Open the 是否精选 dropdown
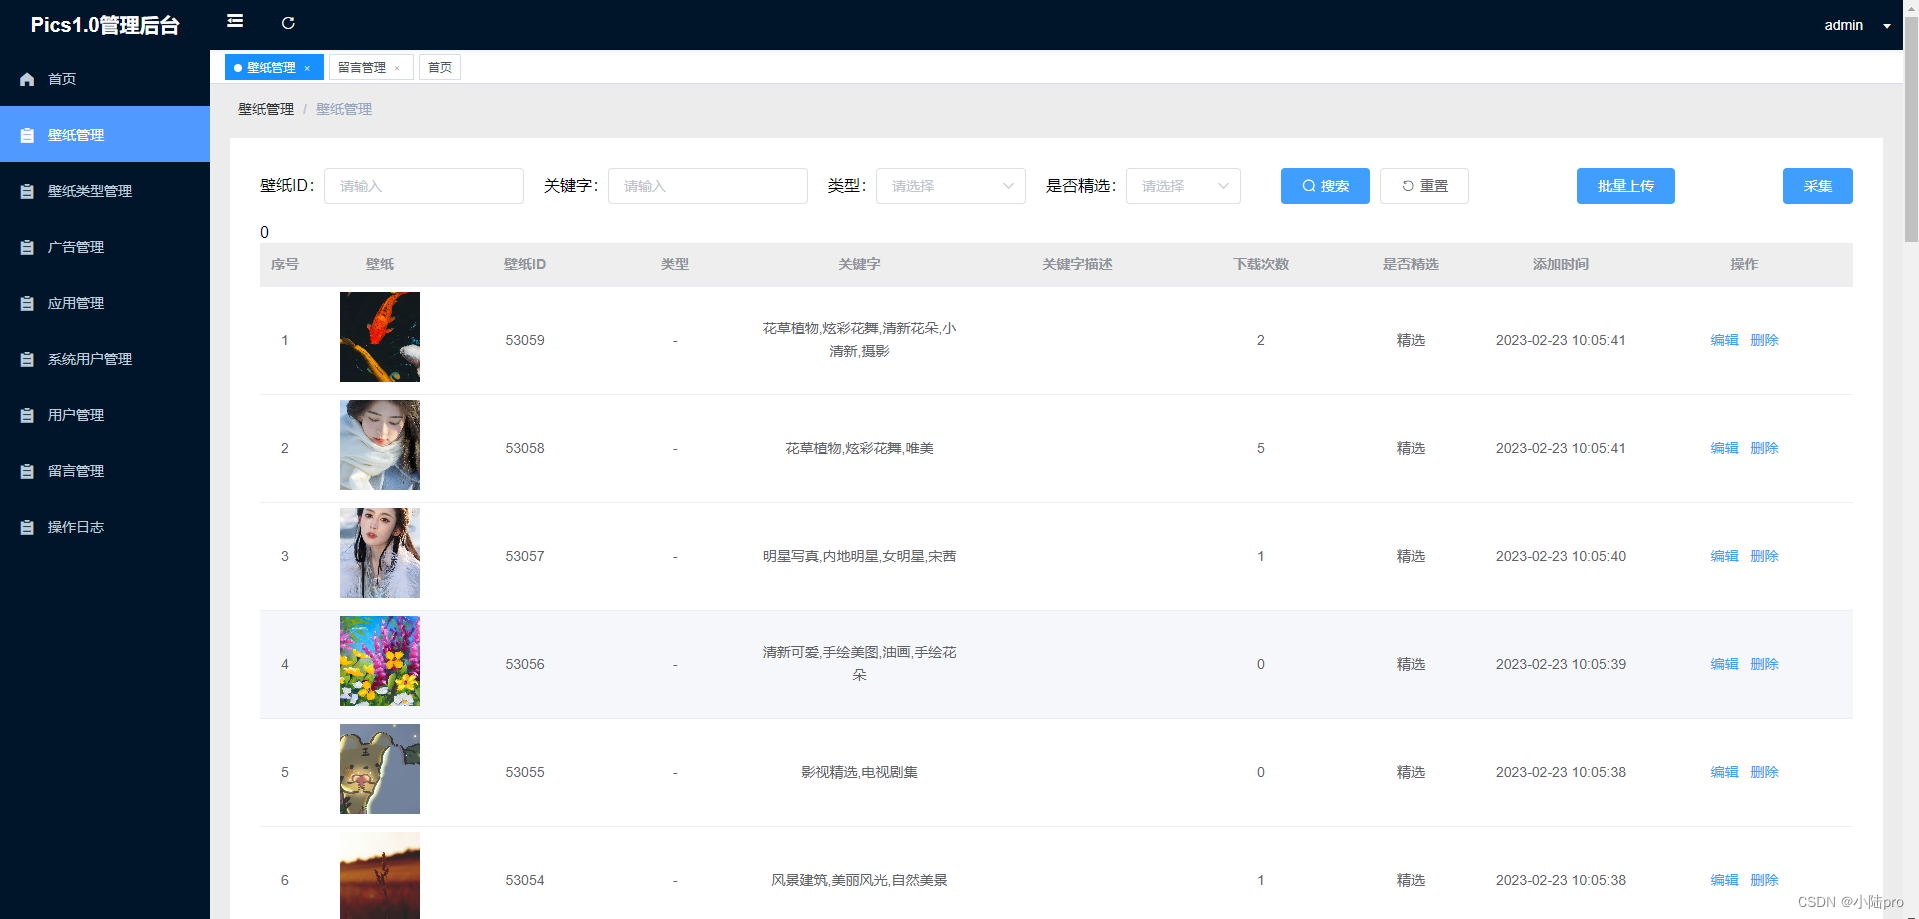This screenshot has width=1919, height=919. [x=1182, y=185]
